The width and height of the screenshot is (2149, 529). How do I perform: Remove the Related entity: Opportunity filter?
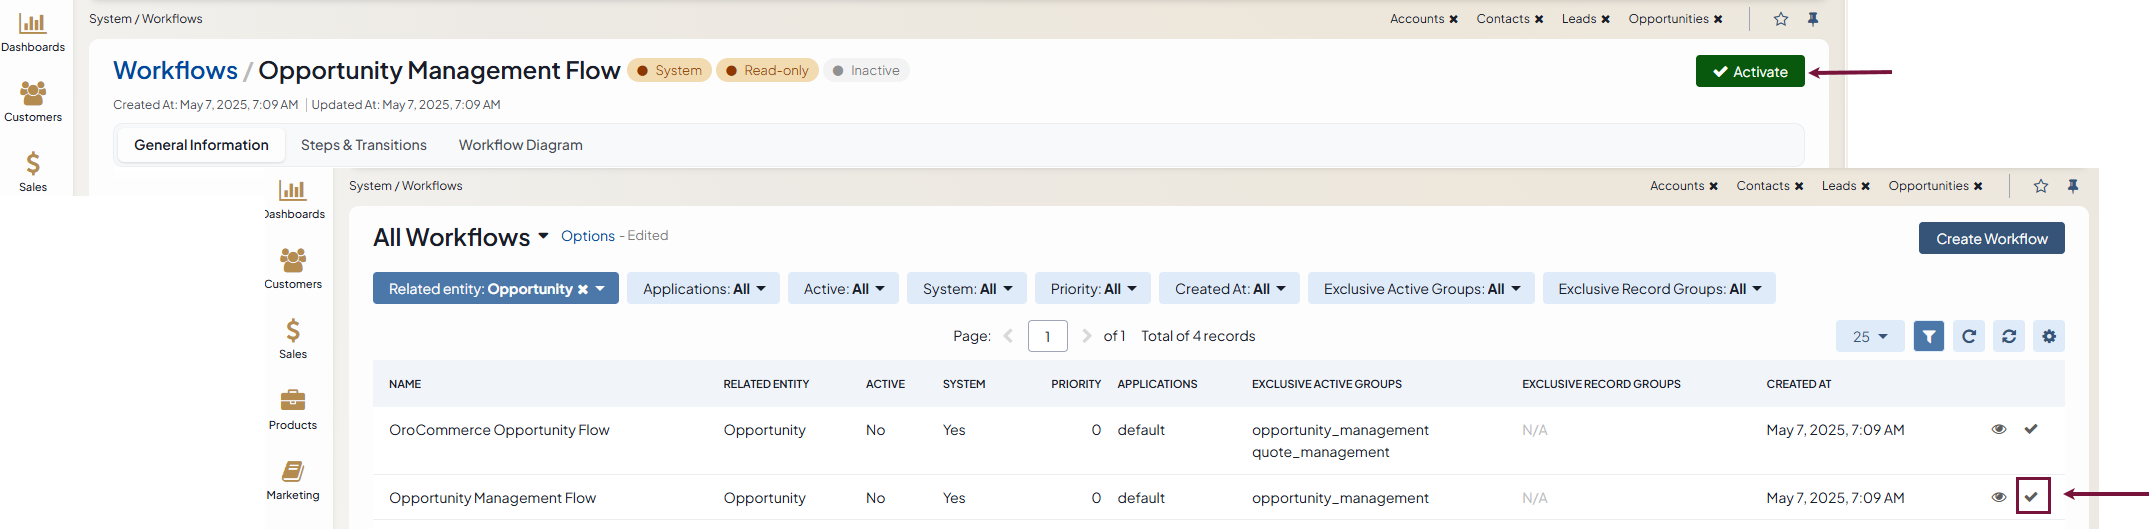point(583,290)
